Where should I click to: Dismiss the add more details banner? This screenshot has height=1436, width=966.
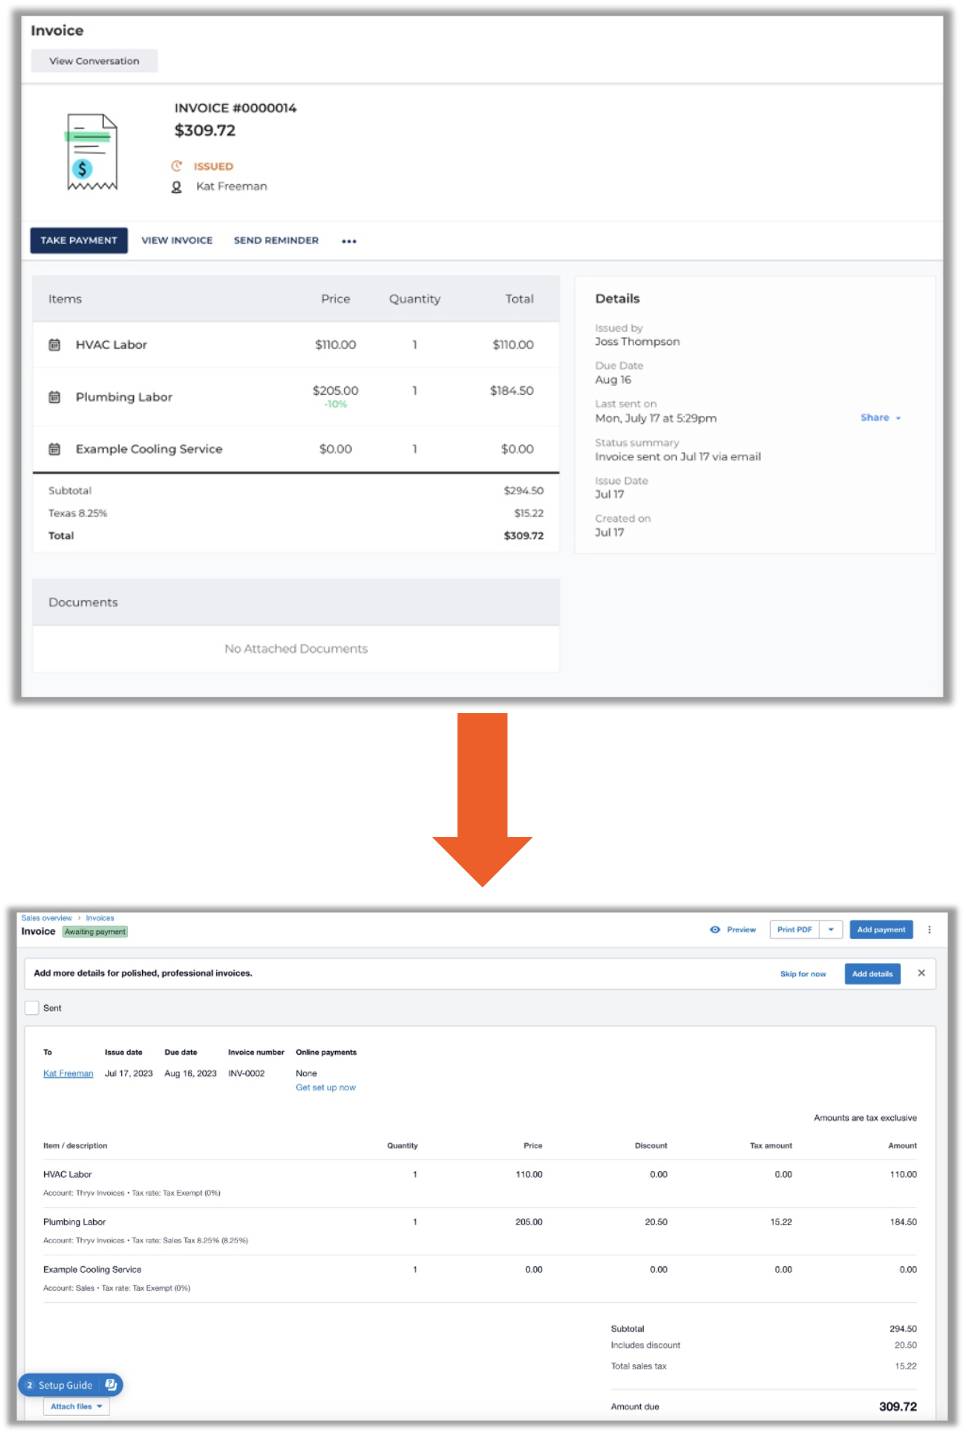(921, 973)
